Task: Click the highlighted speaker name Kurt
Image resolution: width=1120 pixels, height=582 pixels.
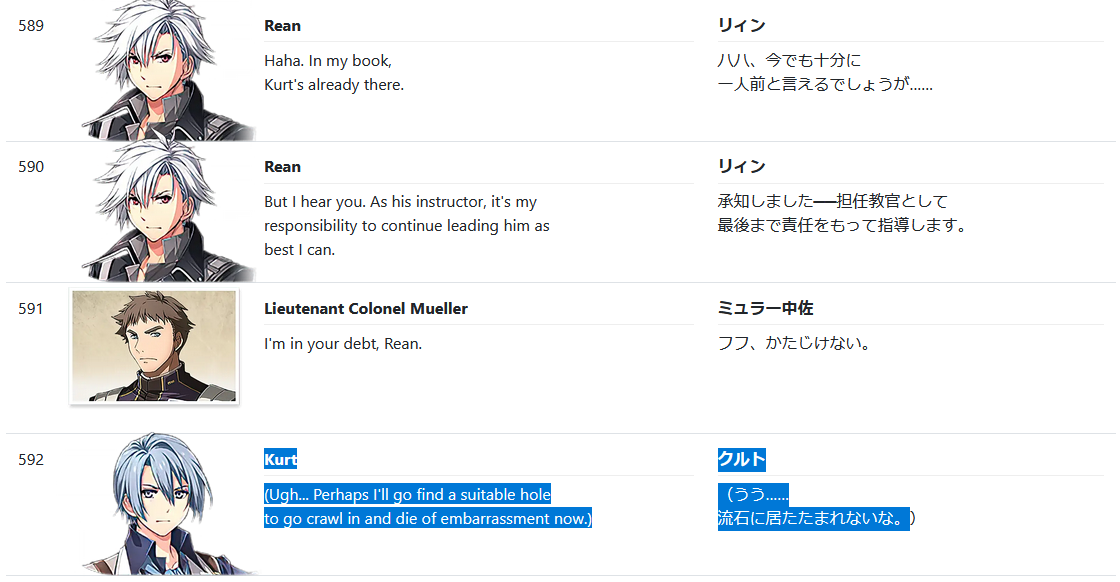Action: coord(280,459)
